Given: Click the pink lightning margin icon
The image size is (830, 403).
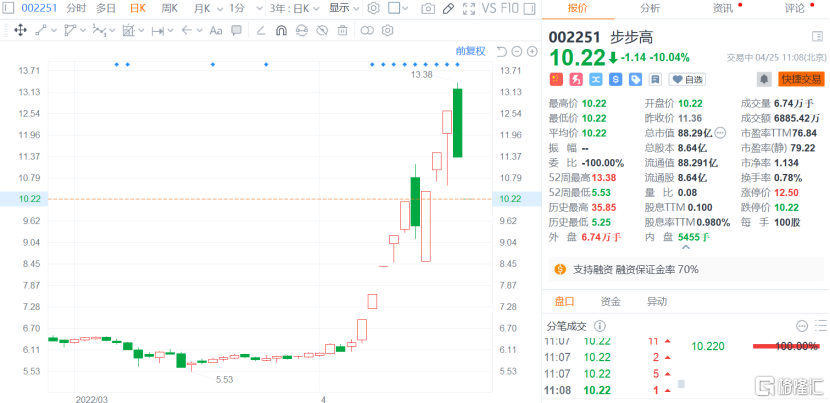Looking at the screenshot, I should pyautogui.click(x=575, y=79).
